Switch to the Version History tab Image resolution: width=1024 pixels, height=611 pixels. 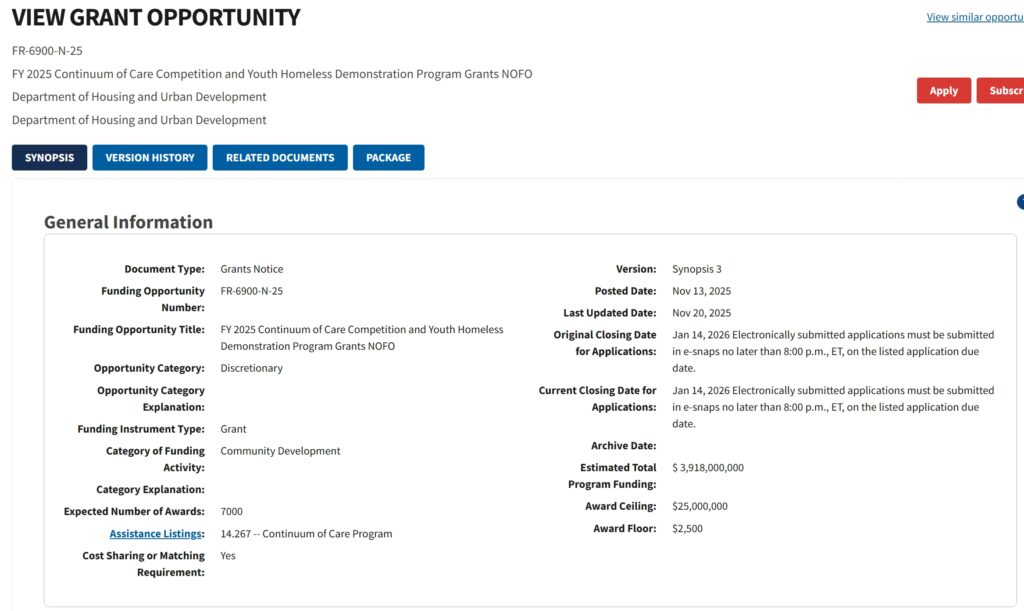click(x=150, y=158)
